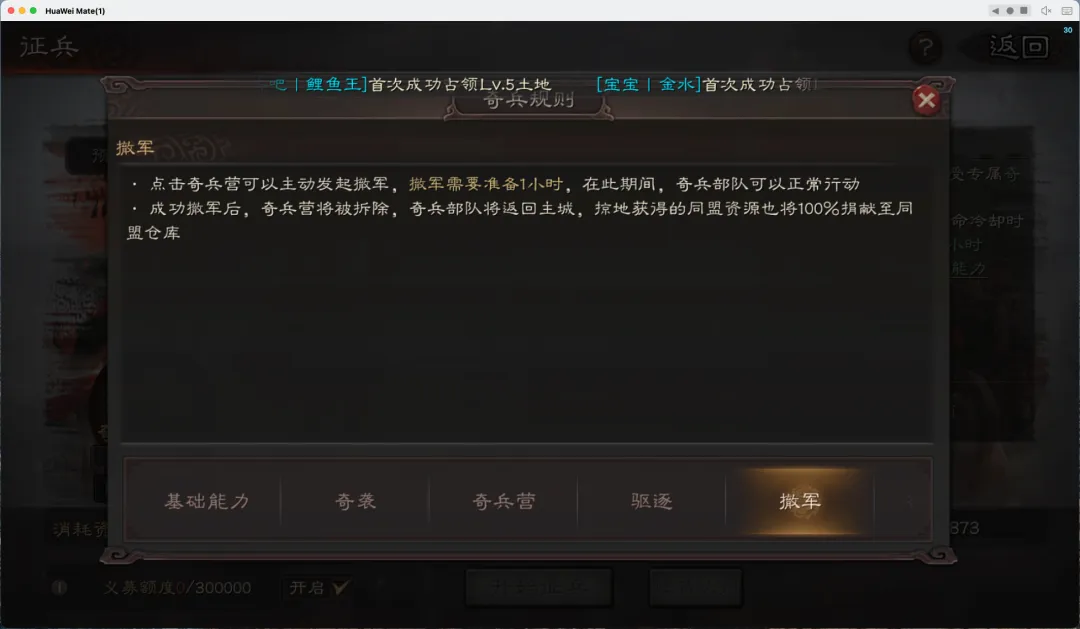Click the emulator recent-apps square icon
Image resolution: width=1080 pixels, height=629 pixels.
(x=1024, y=10)
